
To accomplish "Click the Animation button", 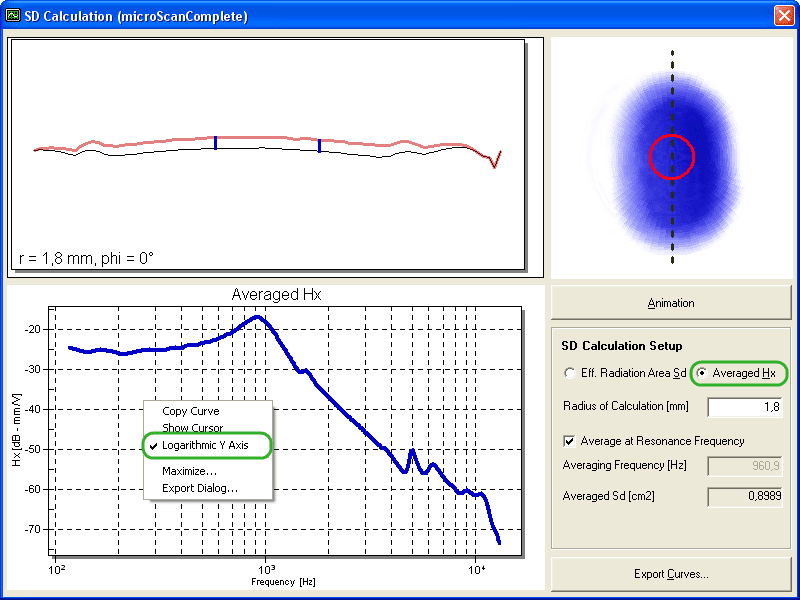I will coord(671,303).
